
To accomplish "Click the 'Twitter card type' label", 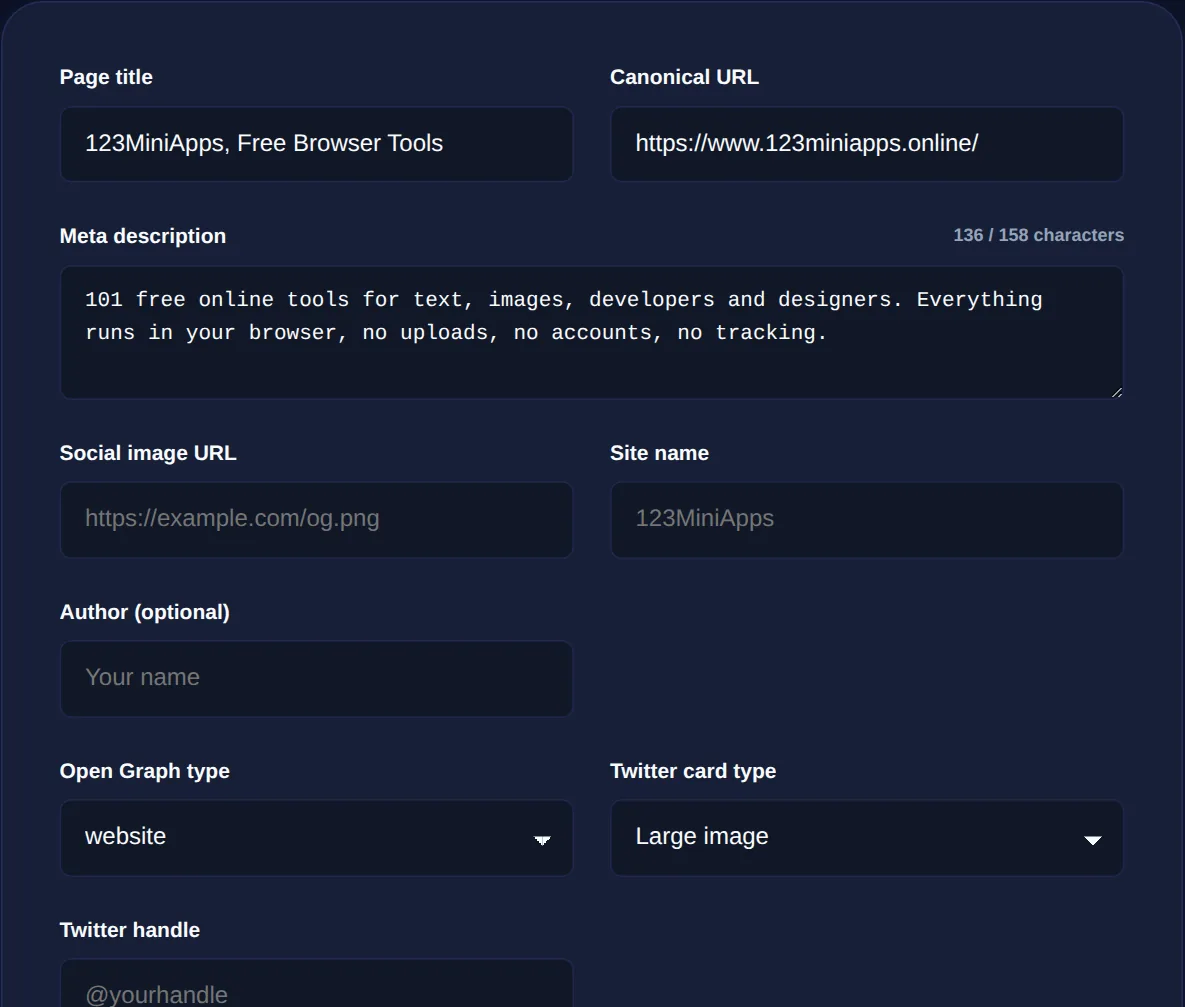I will (x=693, y=771).
